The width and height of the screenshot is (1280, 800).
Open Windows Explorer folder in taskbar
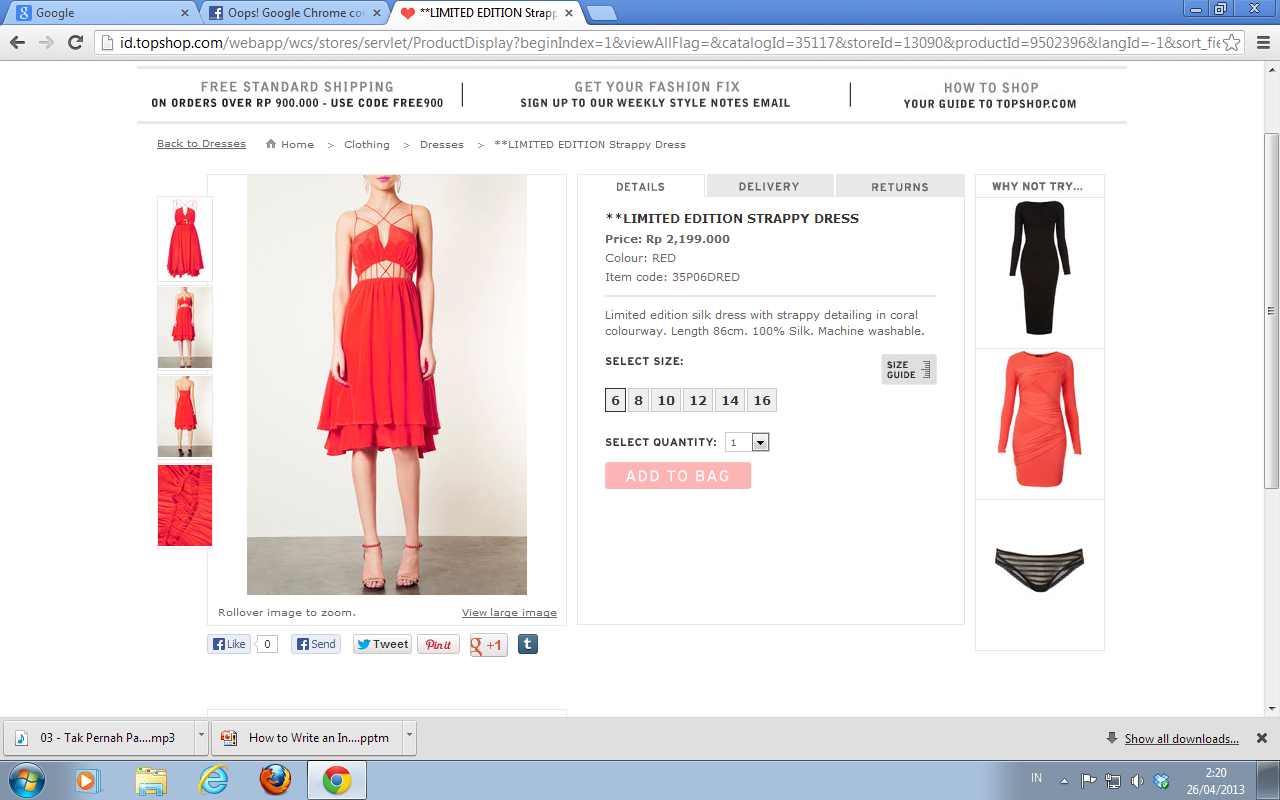(151, 780)
